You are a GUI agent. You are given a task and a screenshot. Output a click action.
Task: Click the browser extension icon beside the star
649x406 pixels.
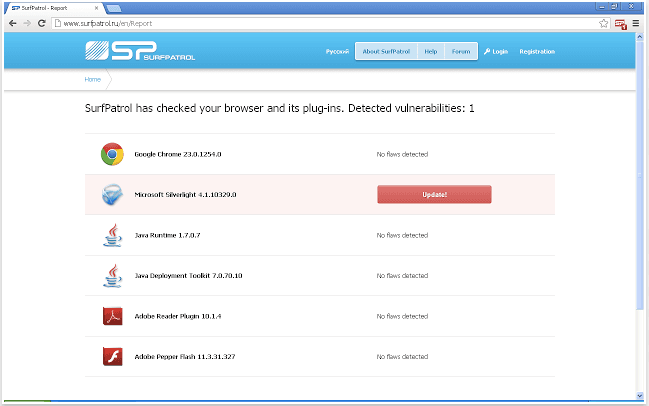pyautogui.click(x=621, y=22)
